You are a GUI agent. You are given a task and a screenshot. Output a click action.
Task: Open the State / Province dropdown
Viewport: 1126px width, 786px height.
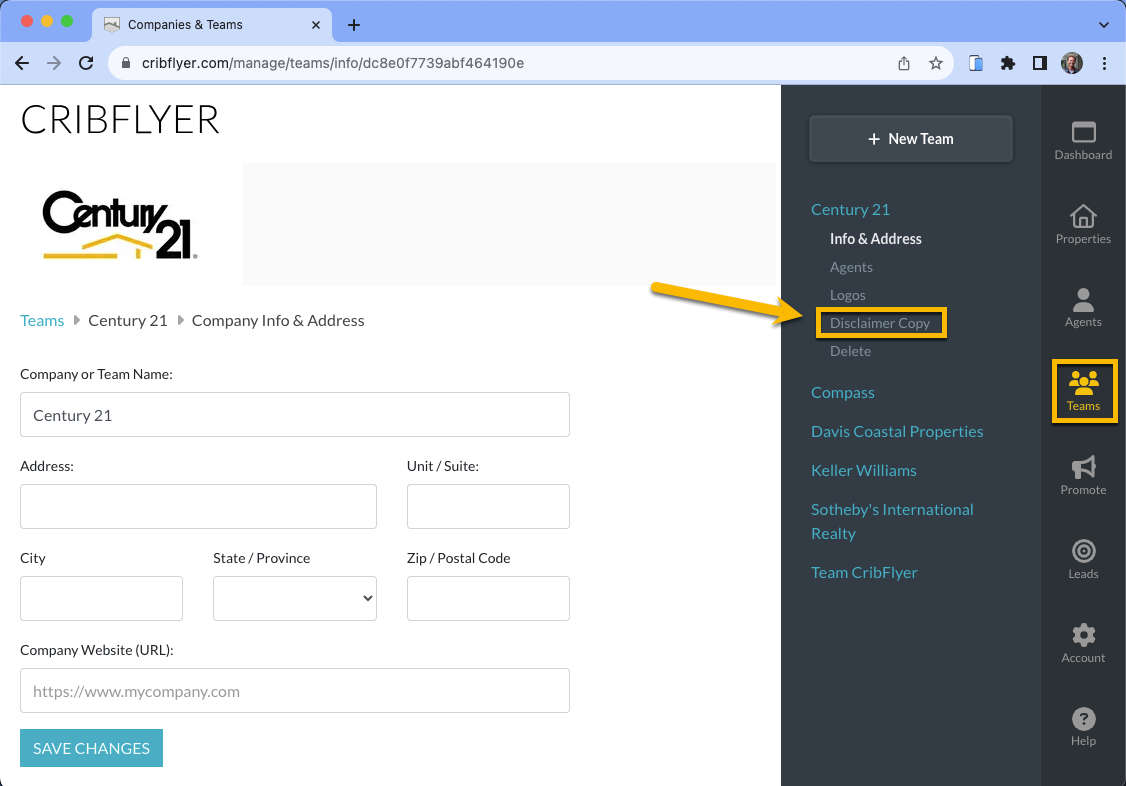[294, 598]
